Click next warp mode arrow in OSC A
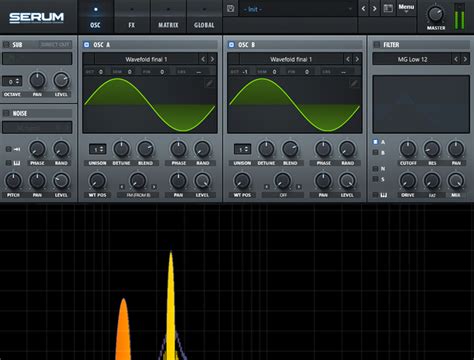 [154, 187]
